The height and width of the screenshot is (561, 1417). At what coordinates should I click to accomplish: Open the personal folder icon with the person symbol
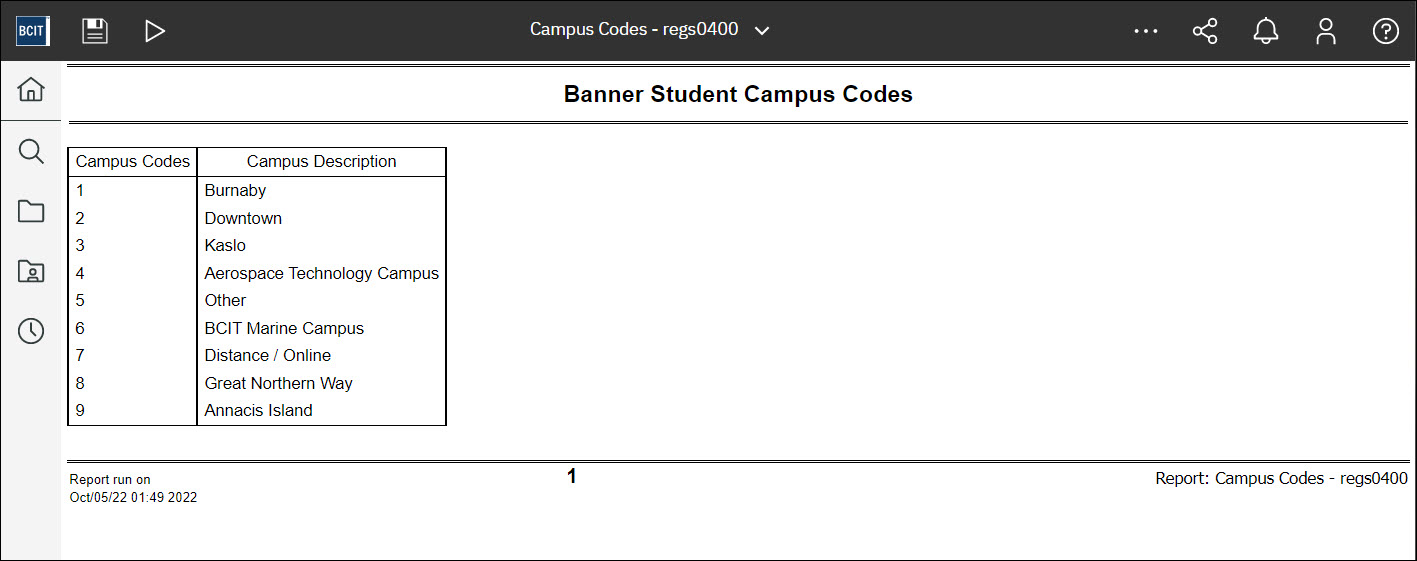[x=31, y=271]
